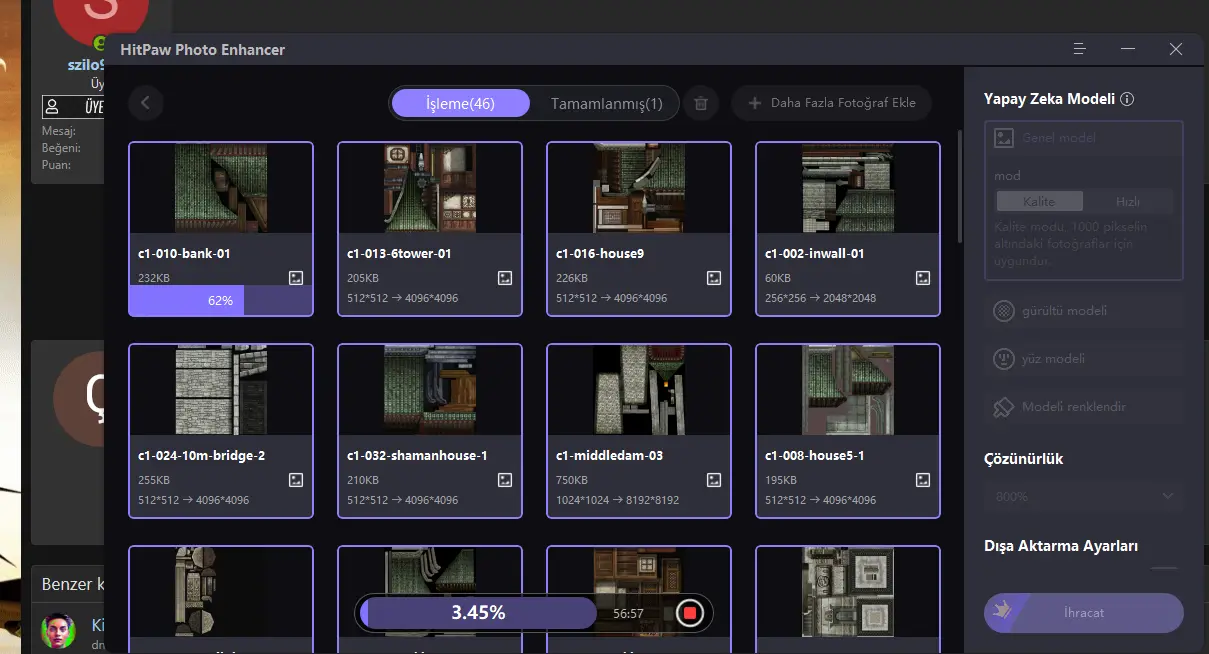Screen dimensions: 1209x654
Task: Click the "Dışa Aktarma Ayarları" heading
Action: [x=1061, y=546]
